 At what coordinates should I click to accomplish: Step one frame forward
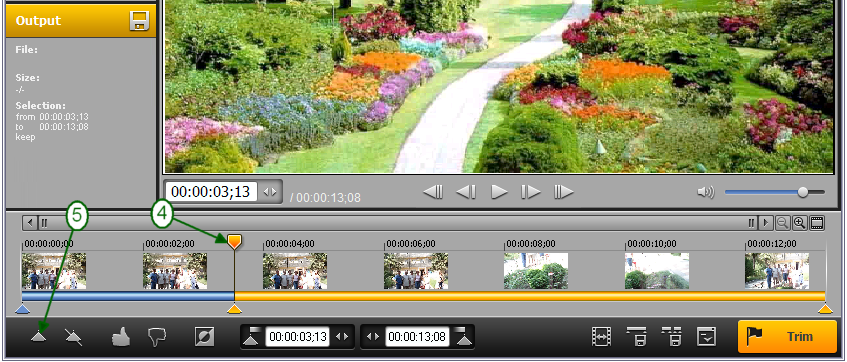530,192
